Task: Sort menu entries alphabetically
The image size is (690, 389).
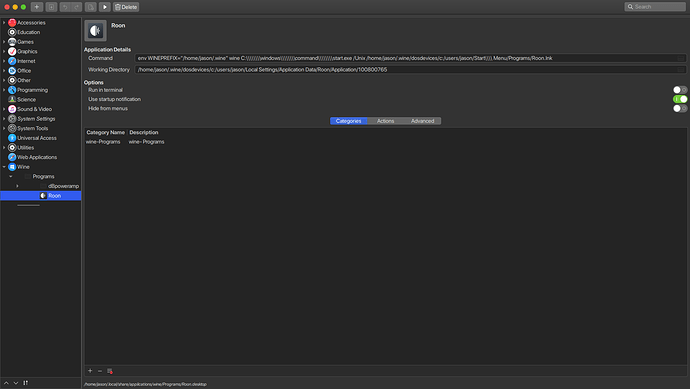Action: (x=26, y=383)
